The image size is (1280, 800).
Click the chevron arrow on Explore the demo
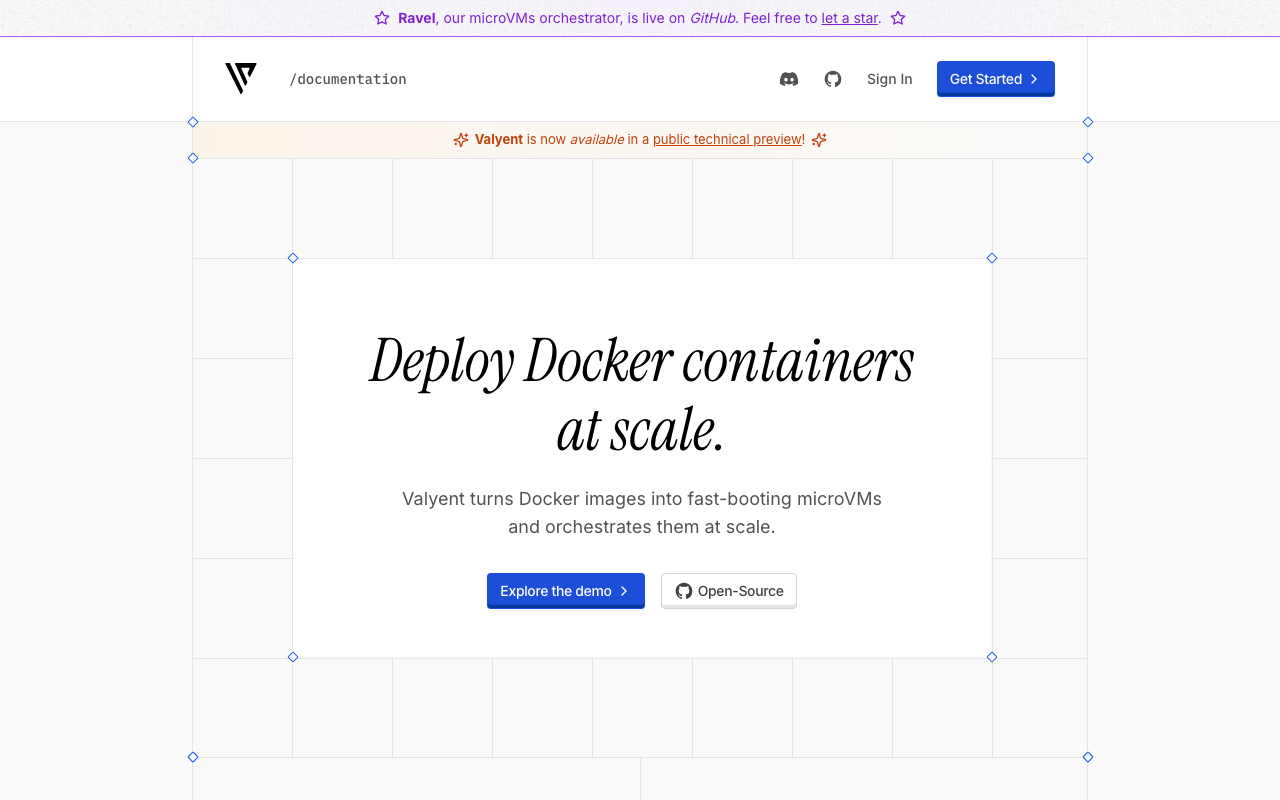click(624, 591)
